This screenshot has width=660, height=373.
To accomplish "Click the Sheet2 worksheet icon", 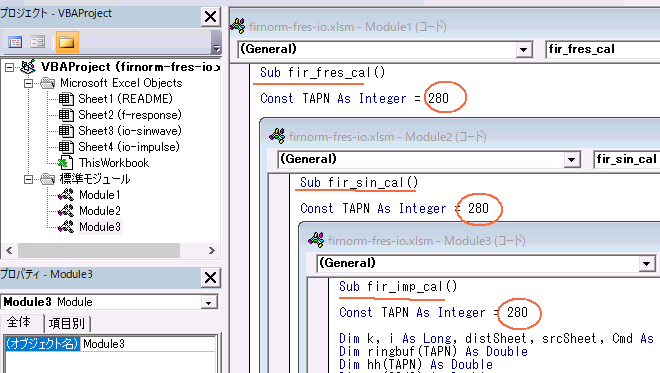I will tap(66, 115).
